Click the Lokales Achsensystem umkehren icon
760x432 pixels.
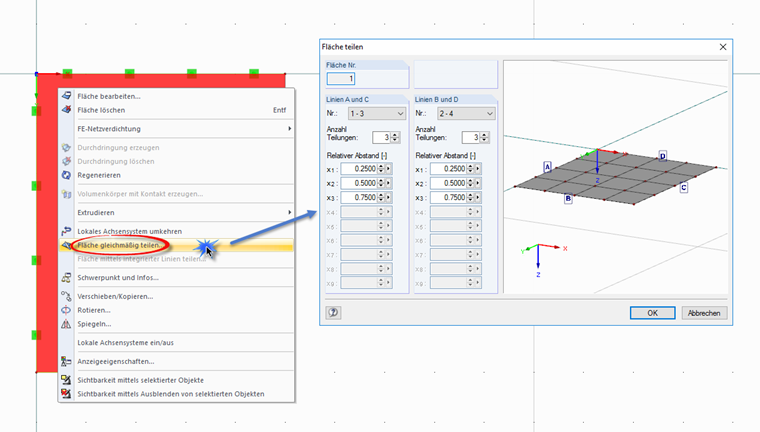[66, 231]
